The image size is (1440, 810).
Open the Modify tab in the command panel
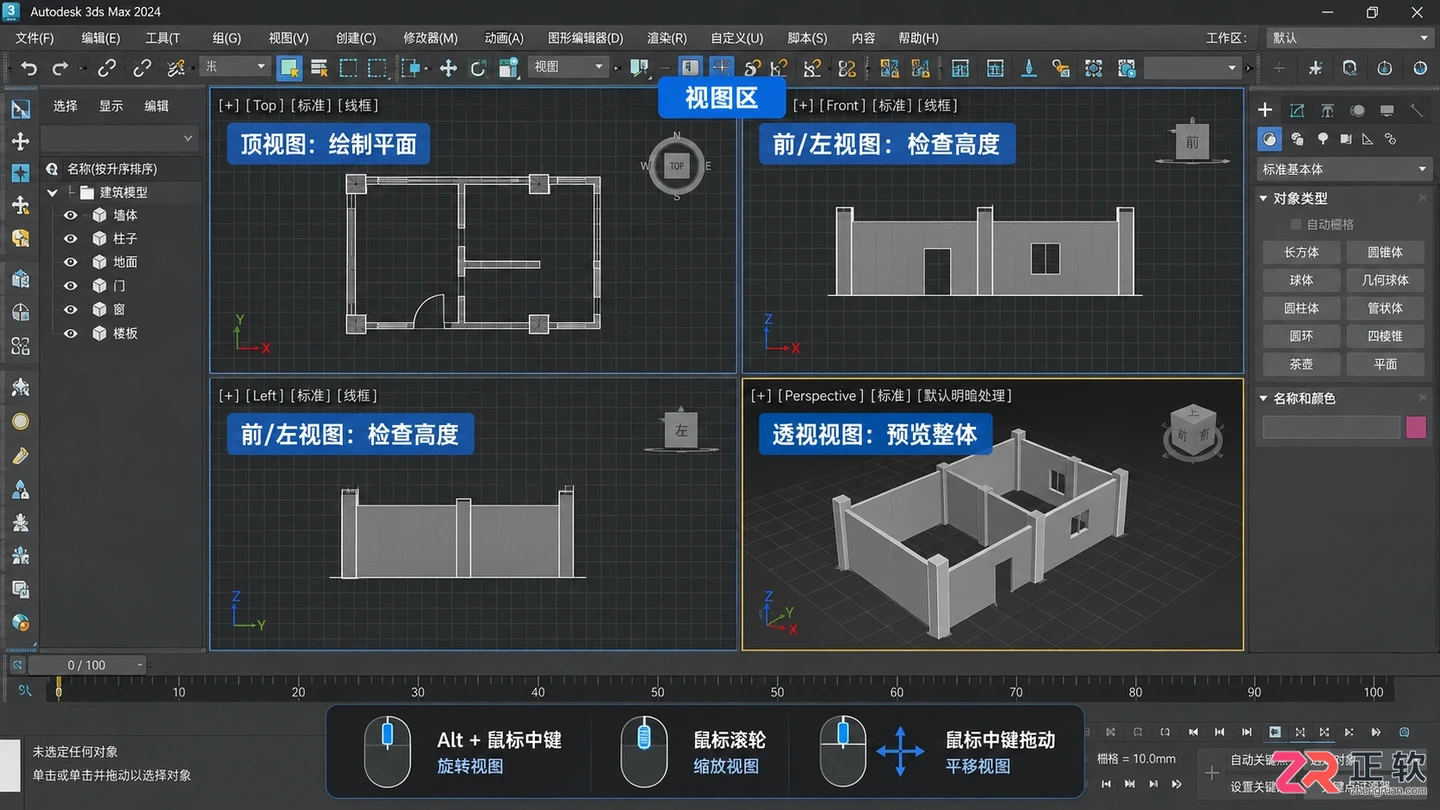1297,110
